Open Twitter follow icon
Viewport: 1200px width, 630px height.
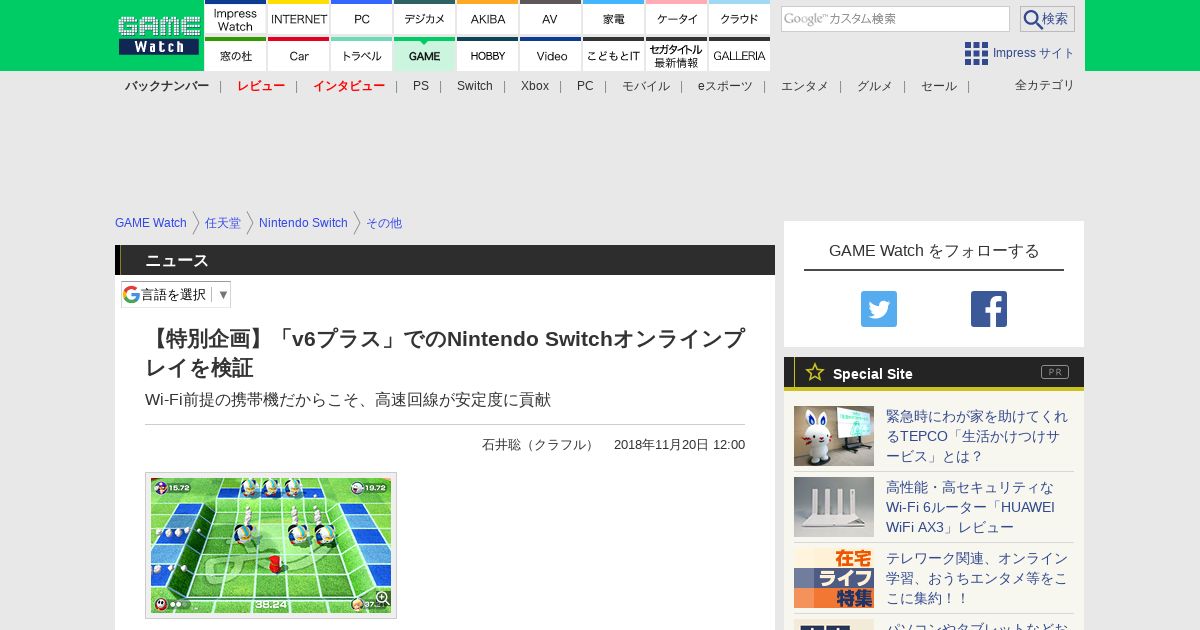point(879,309)
